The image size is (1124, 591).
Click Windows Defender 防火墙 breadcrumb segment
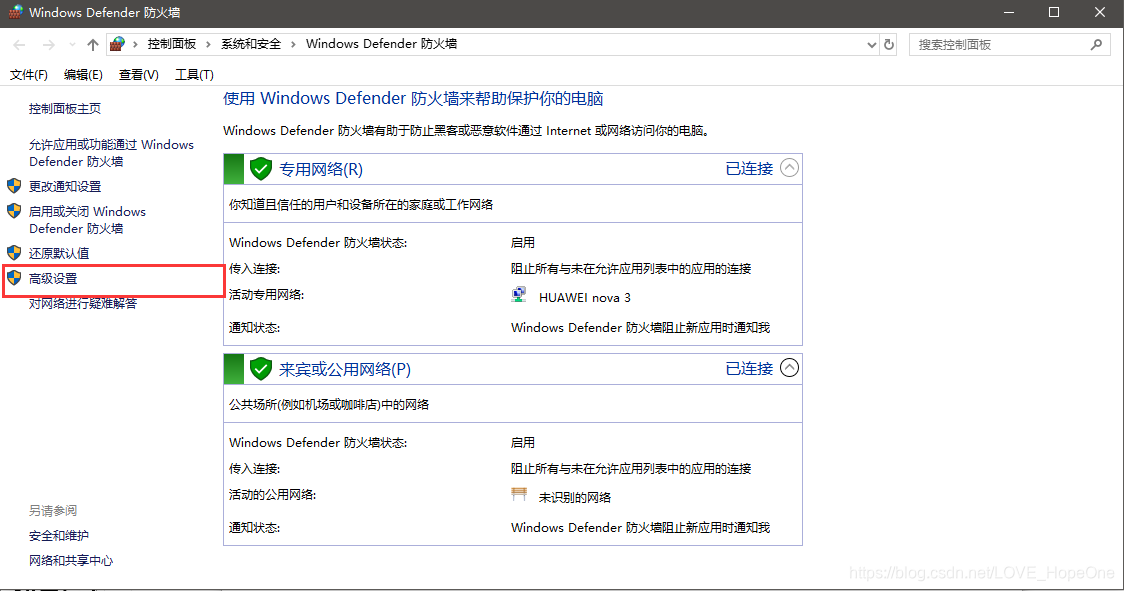381,44
